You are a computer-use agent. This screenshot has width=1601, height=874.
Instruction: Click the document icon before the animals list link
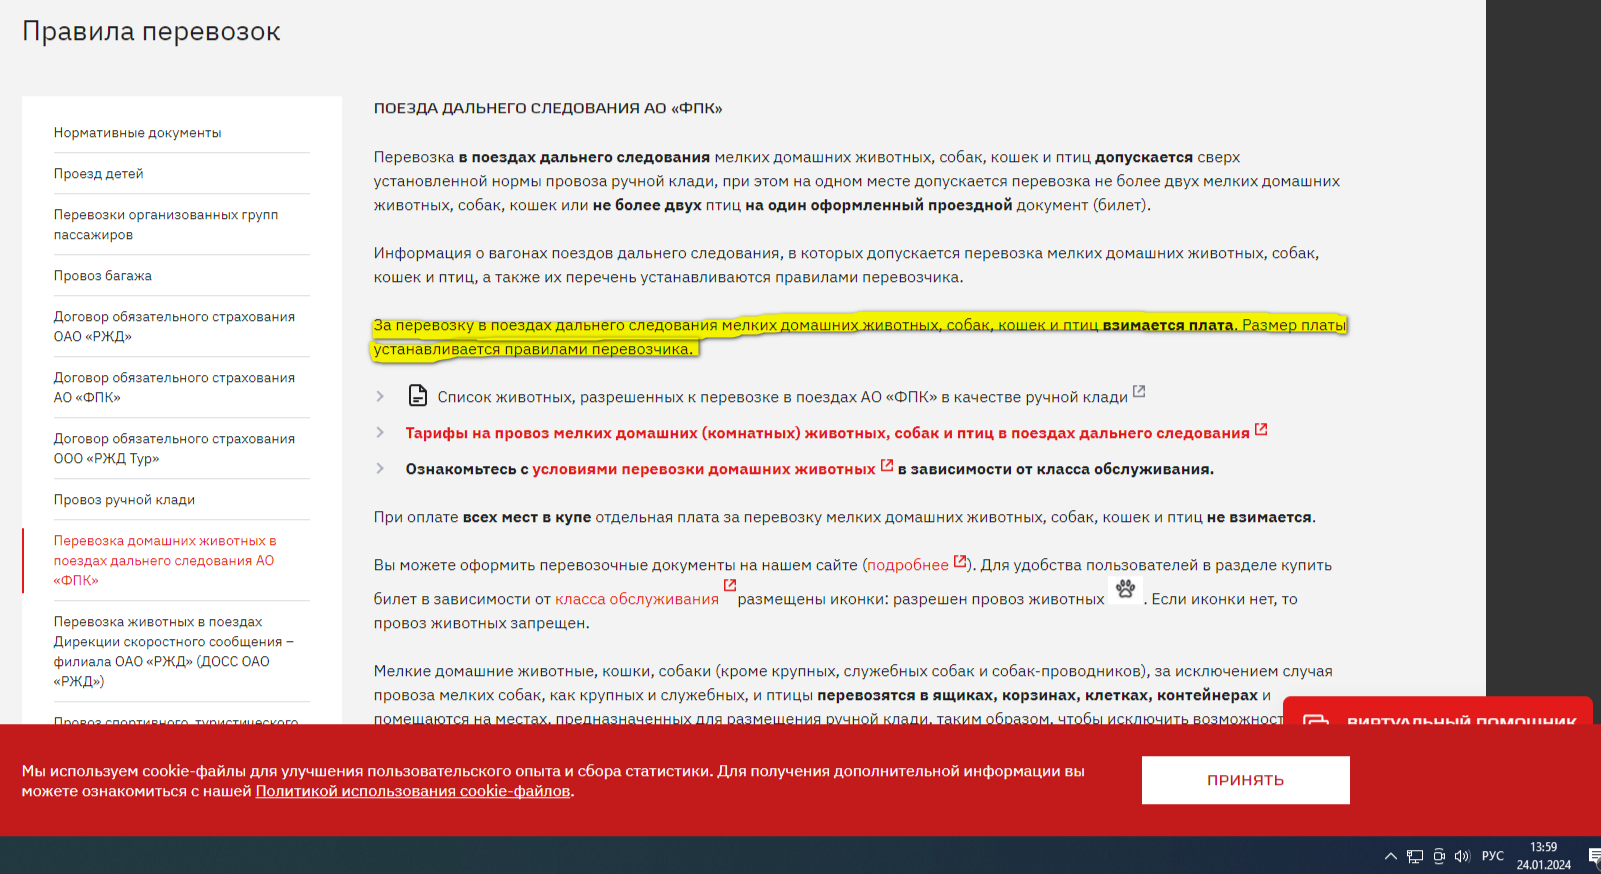tap(418, 396)
